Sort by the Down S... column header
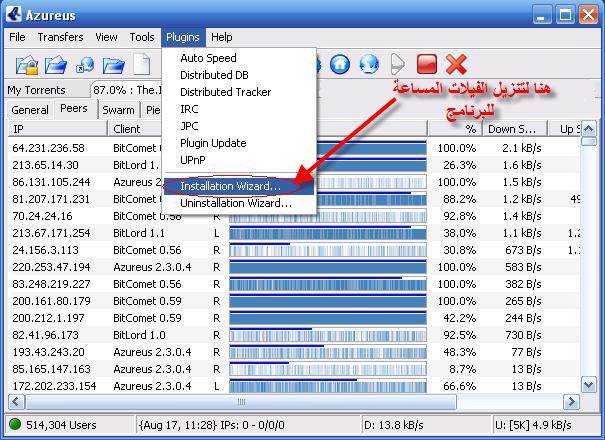 pos(515,129)
